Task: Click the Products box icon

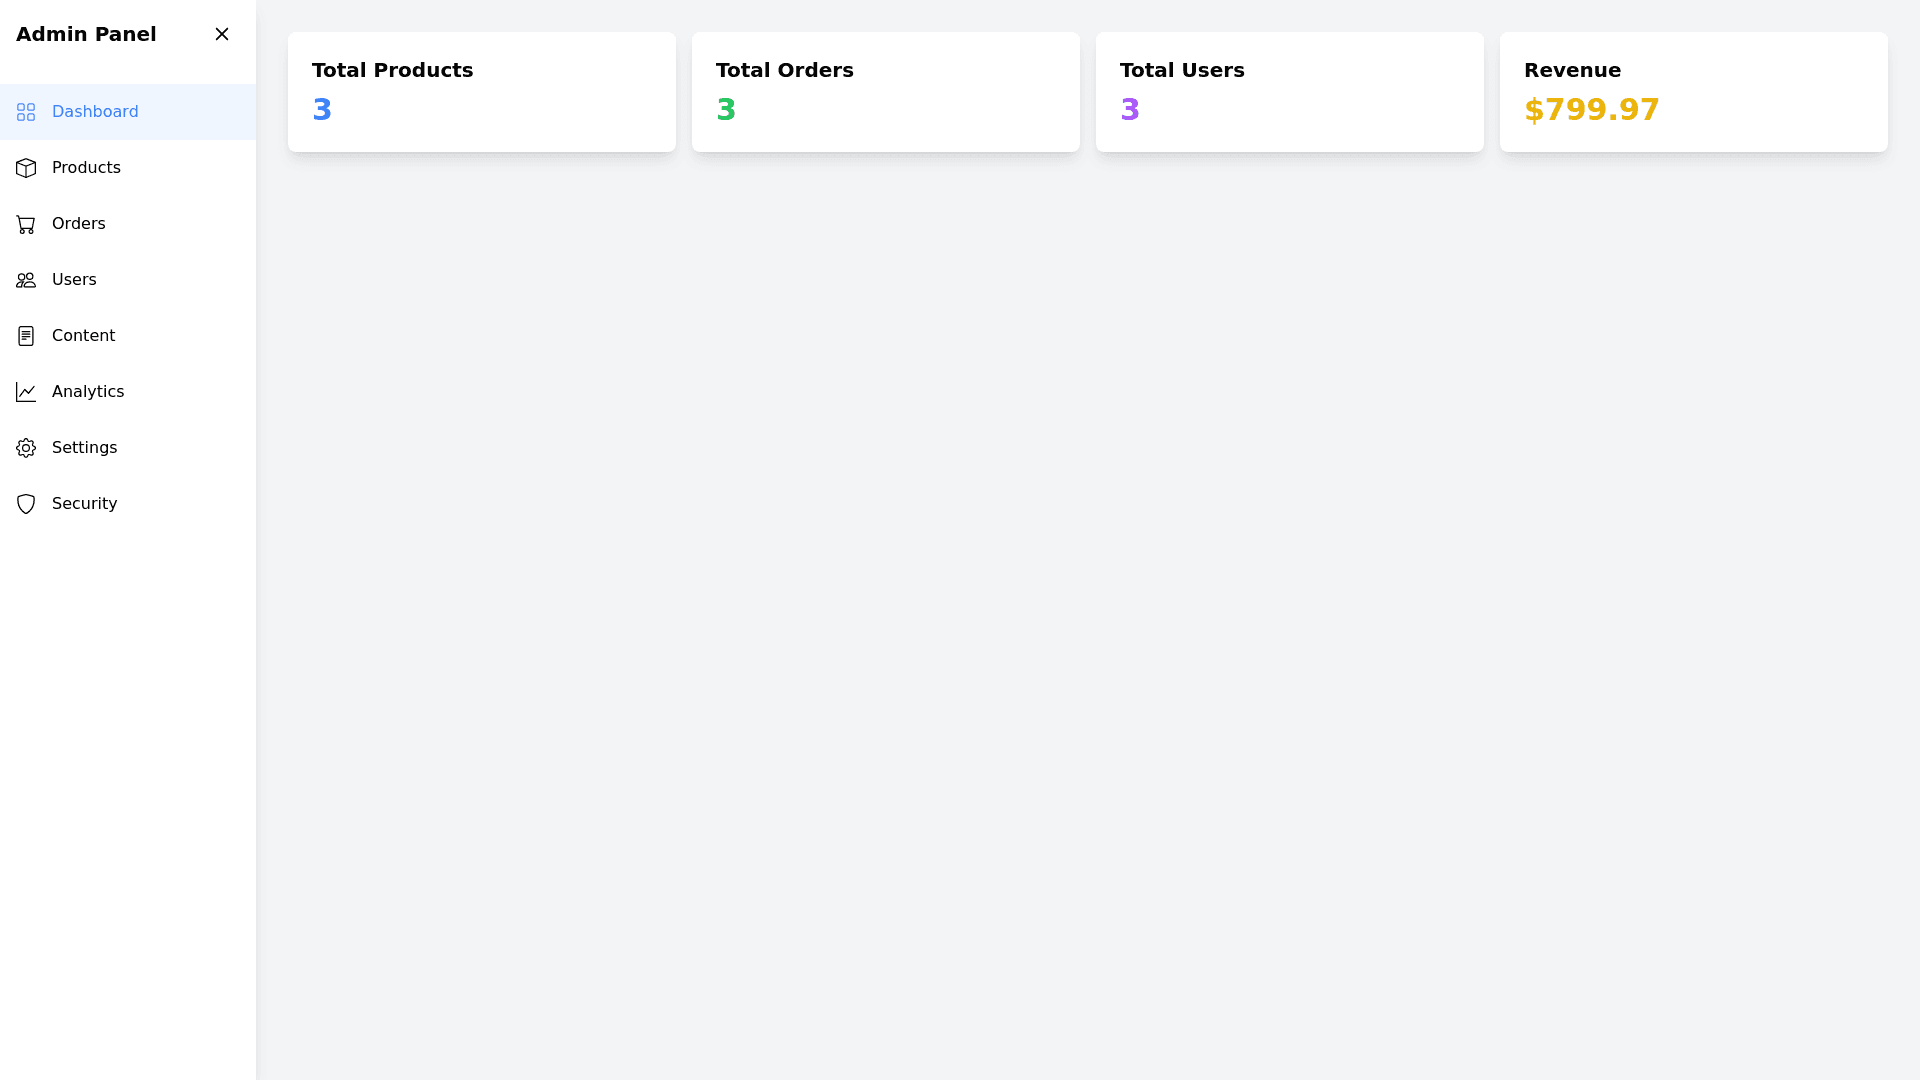Action: tap(26, 168)
